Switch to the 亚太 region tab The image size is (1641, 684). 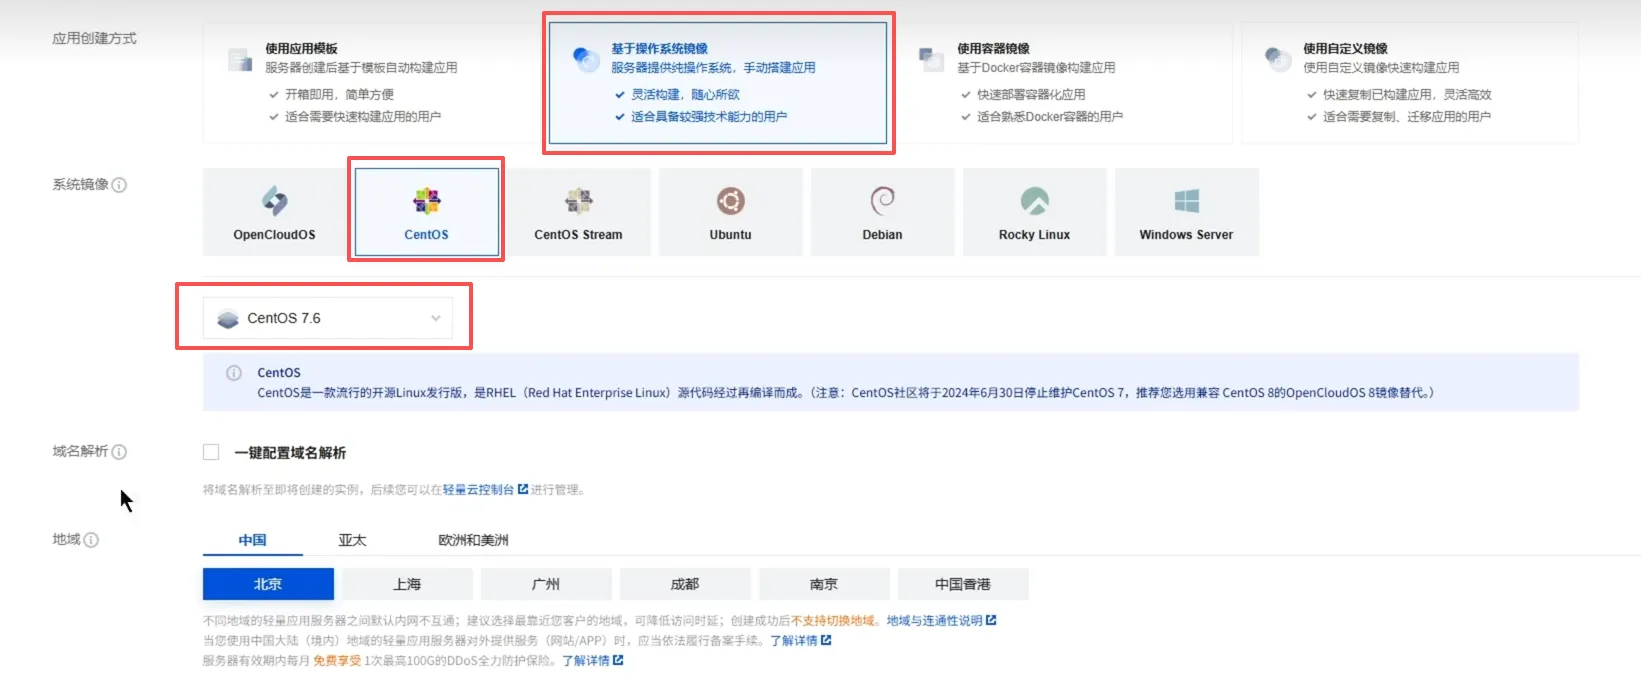click(x=352, y=540)
